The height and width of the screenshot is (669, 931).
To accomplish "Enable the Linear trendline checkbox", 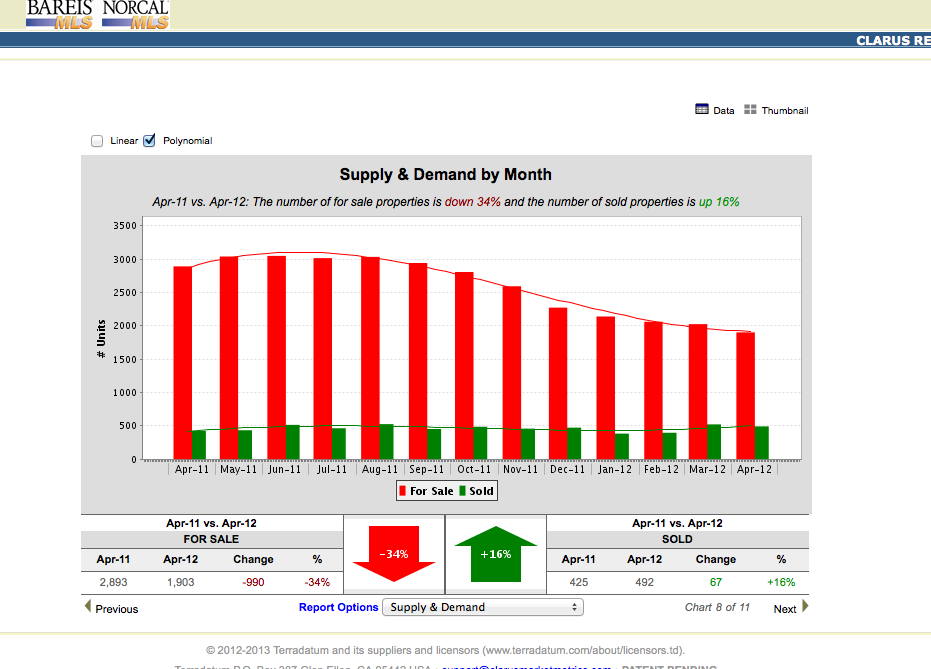I will (x=97, y=141).
